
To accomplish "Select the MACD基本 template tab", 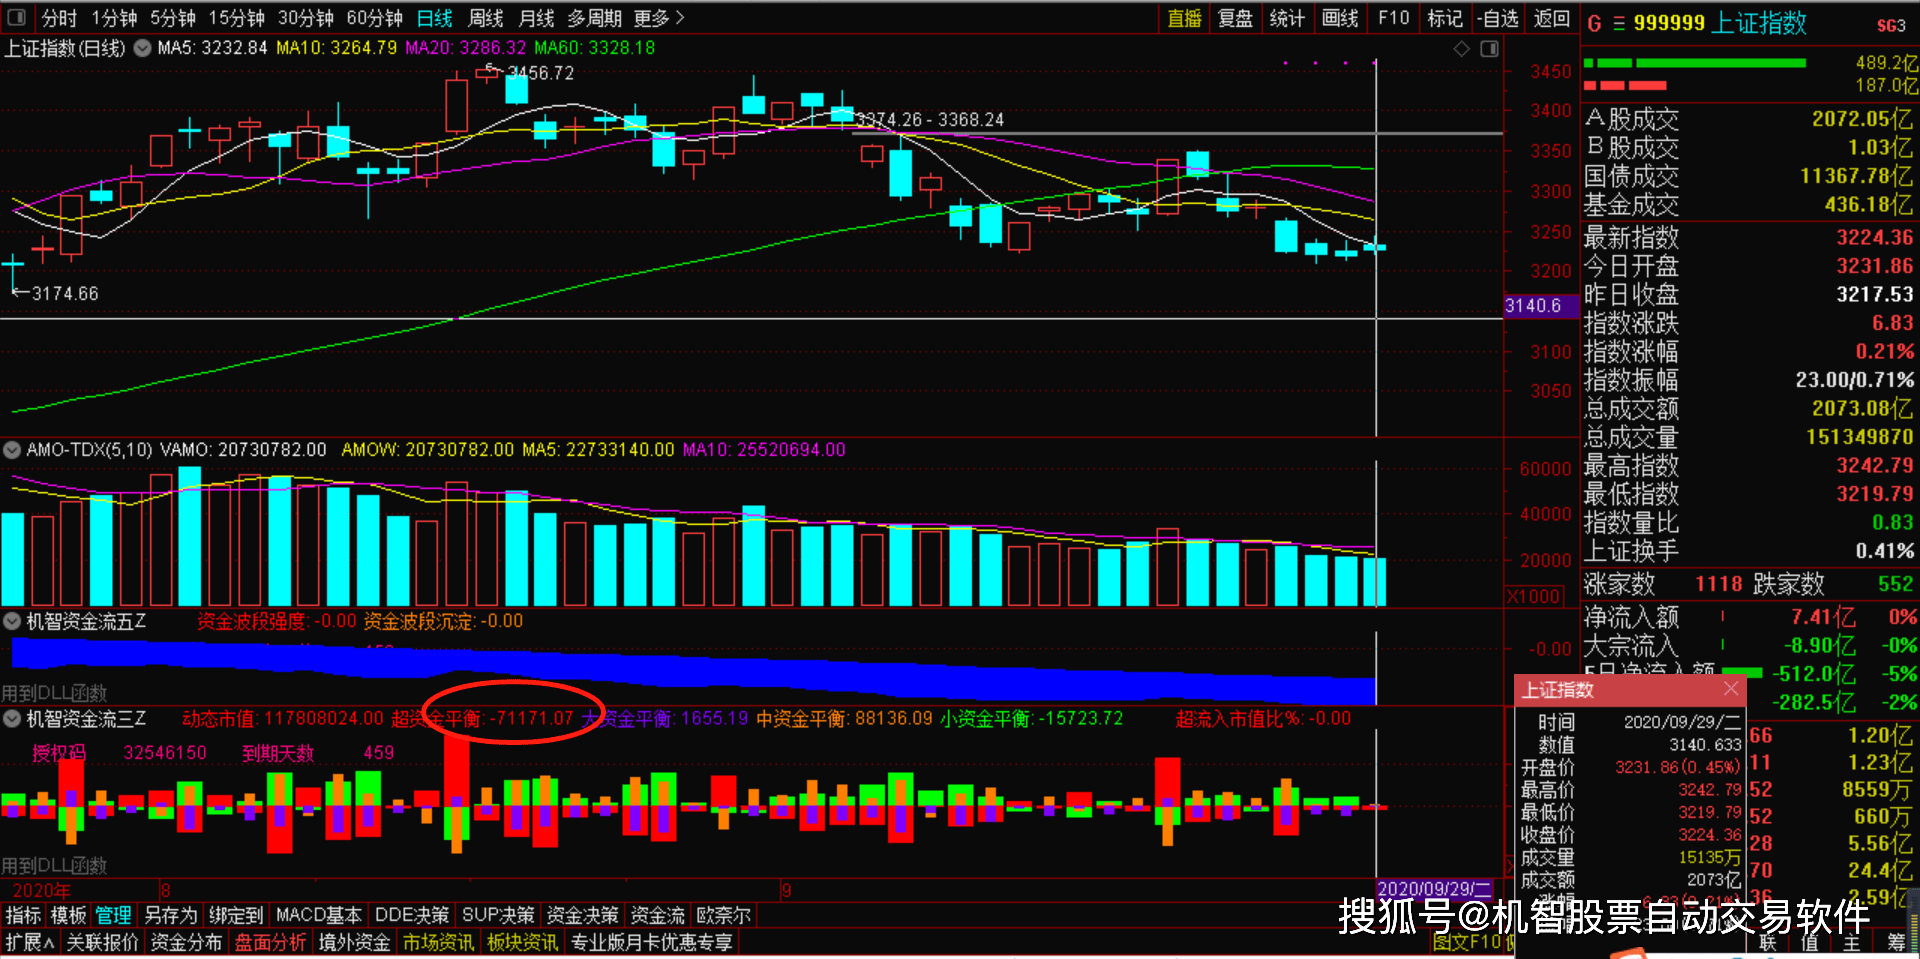I will (318, 915).
